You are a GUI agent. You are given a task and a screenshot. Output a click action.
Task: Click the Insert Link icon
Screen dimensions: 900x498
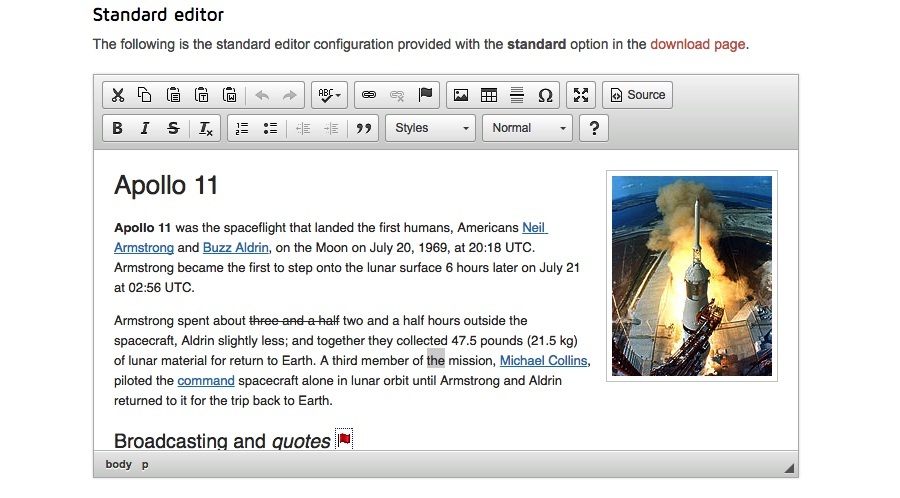368,95
